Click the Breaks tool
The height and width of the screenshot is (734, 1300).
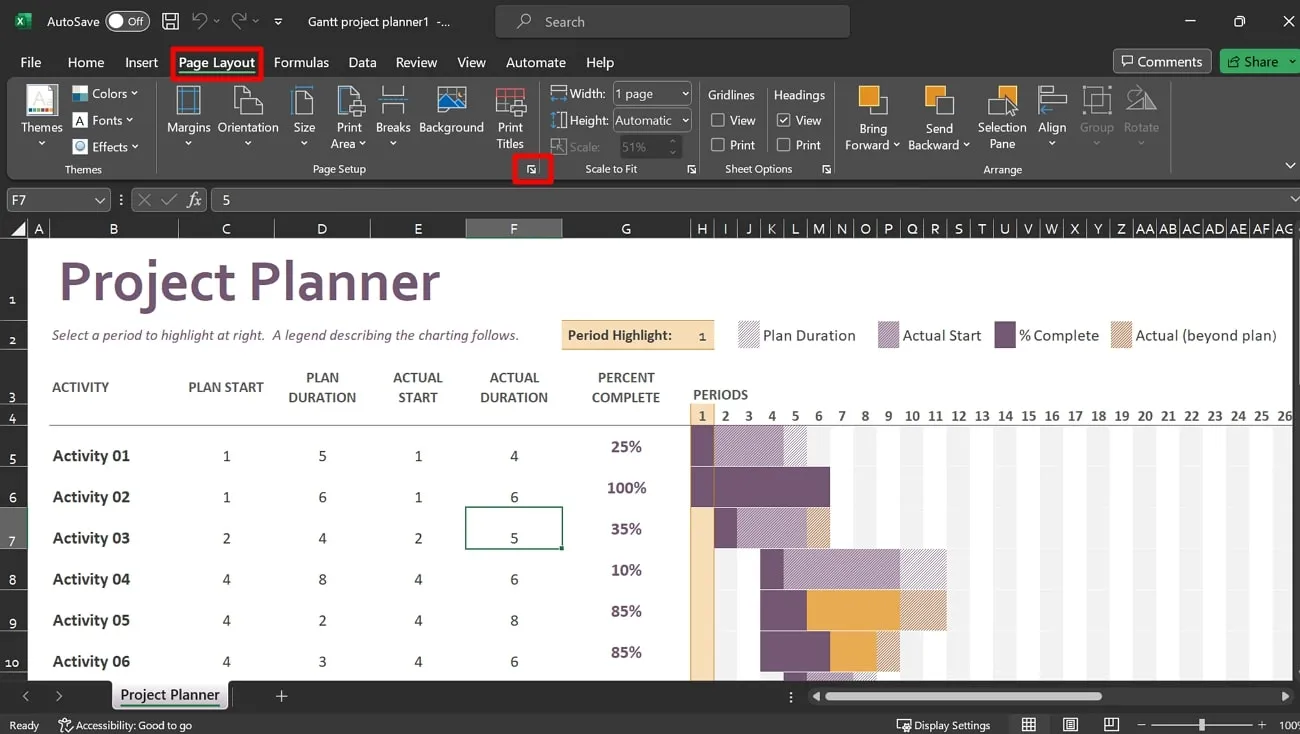tap(392, 115)
